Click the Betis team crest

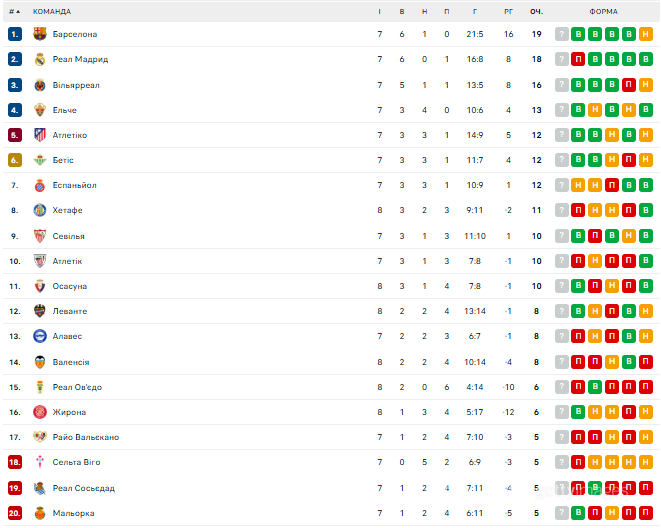pos(40,160)
